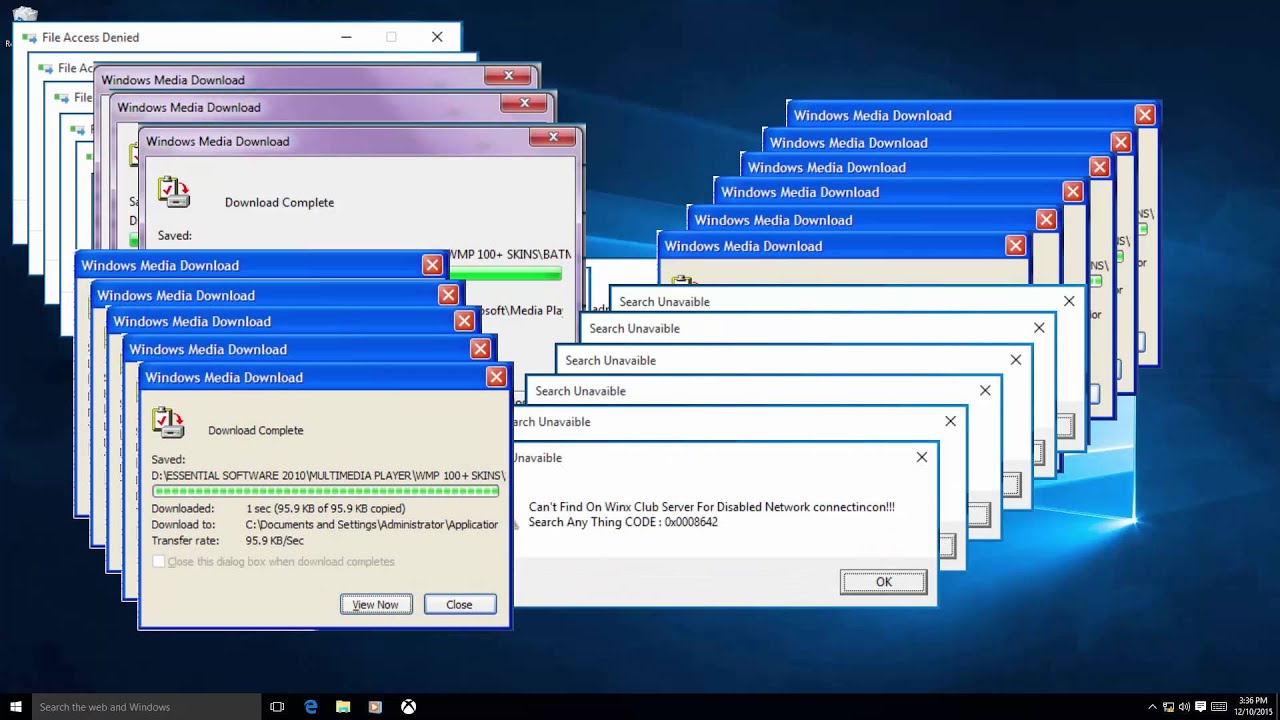Minimize the front File Access Denied window
Image resolution: width=1280 pixels, height=720 pixels.
[x=346, y=37]
